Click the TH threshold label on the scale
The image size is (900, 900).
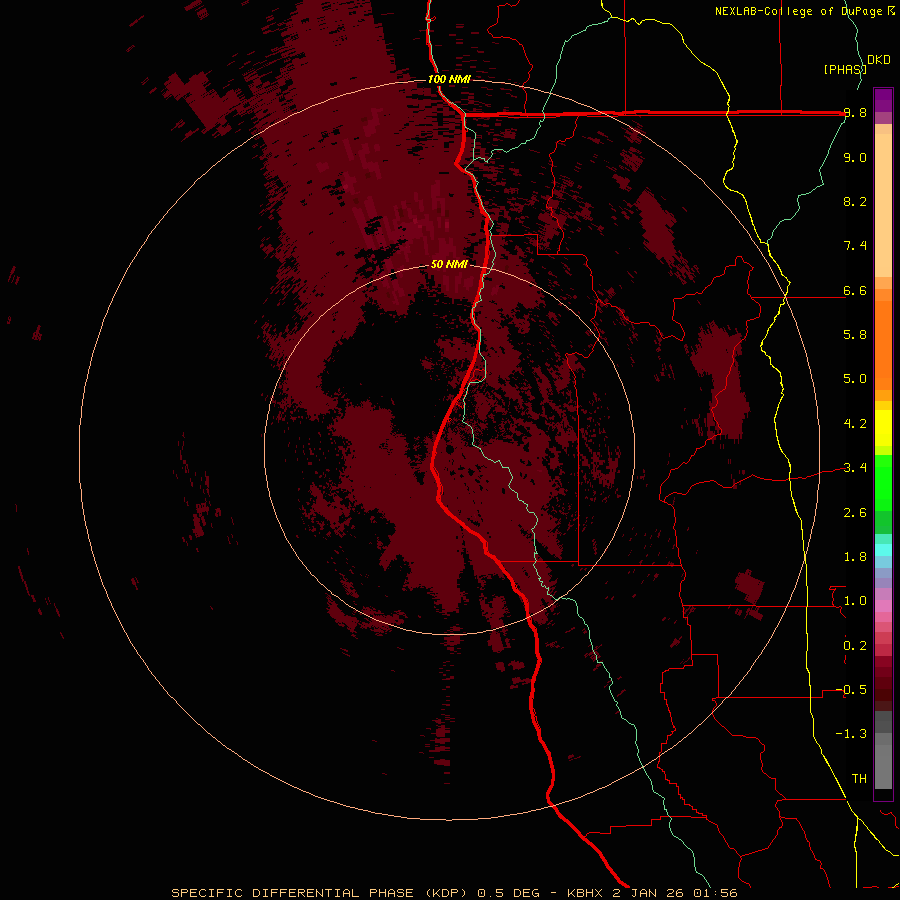(x=859, y=779)
